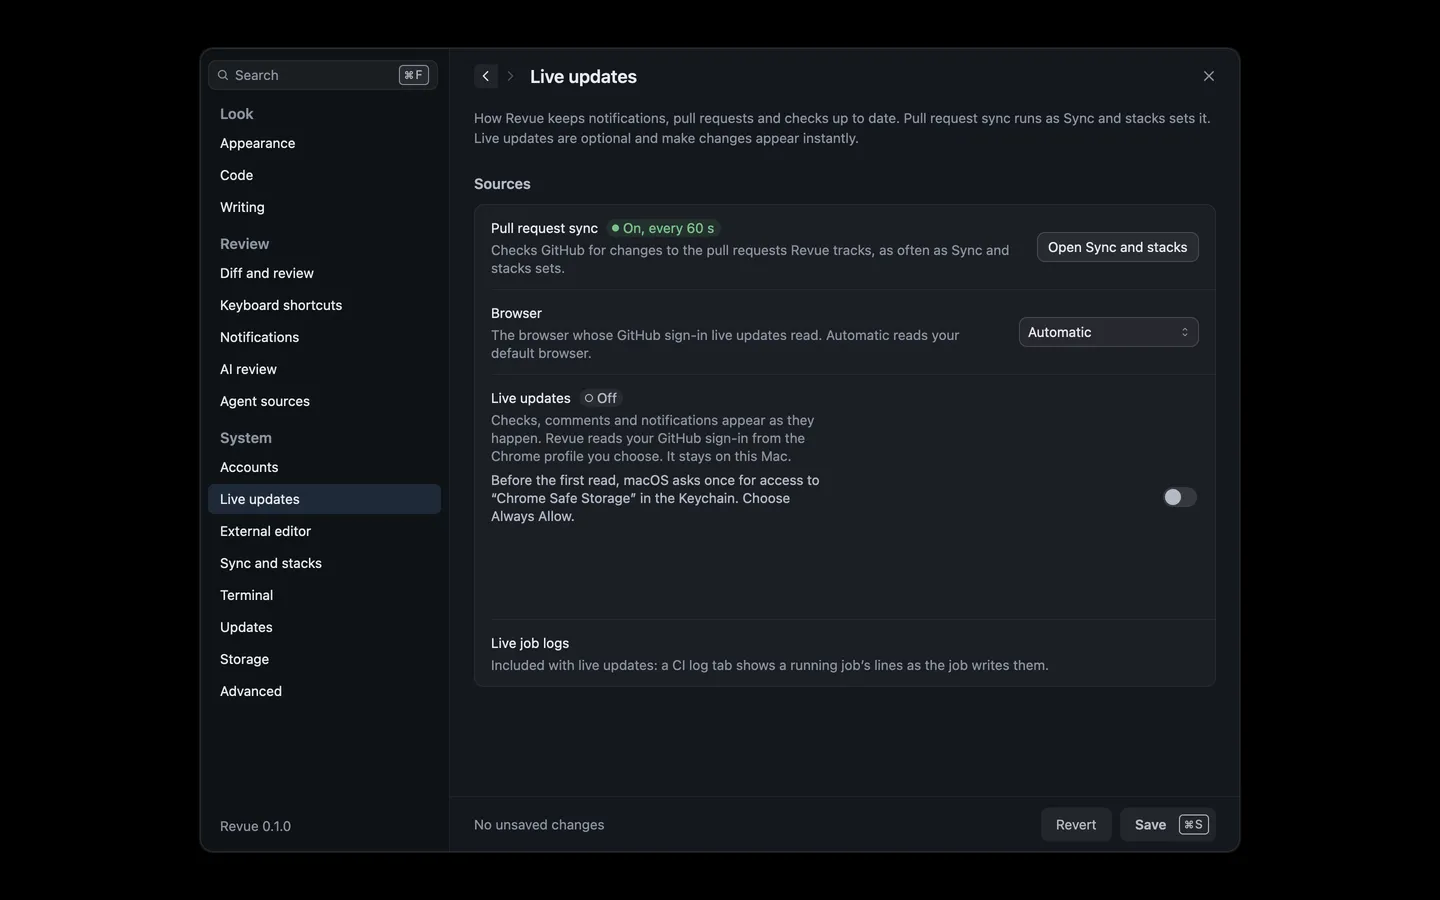Select Code in the sidebar
Image resolution: width=1440 pixels, height=900 pixels.
324,175
